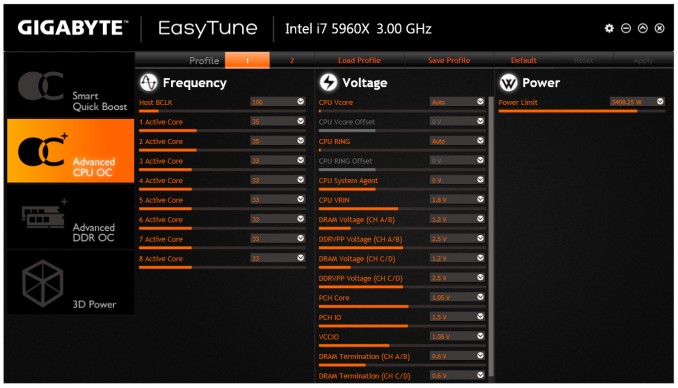Open the 4 Active Core dropdown

[x=301, y=180]
